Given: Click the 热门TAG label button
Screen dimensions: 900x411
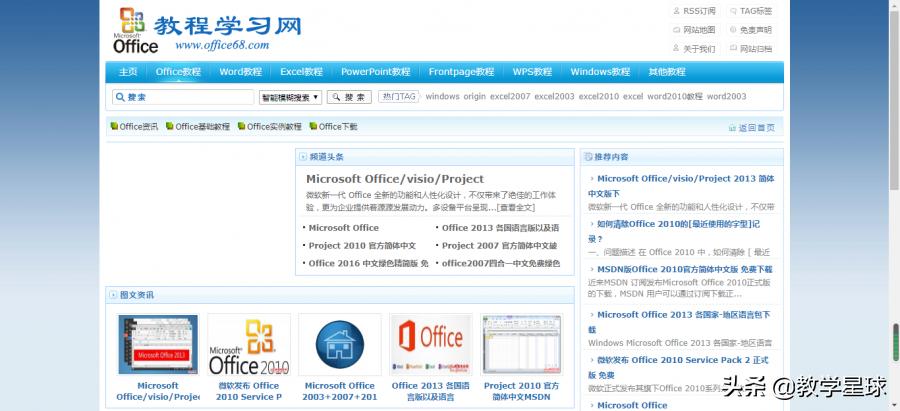Looking at the screenshot, I should [x=398, y=96].
